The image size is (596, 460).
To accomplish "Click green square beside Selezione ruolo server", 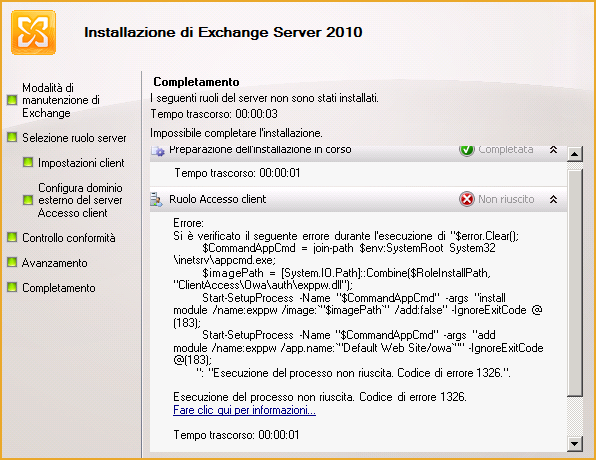I will [12, 137].
